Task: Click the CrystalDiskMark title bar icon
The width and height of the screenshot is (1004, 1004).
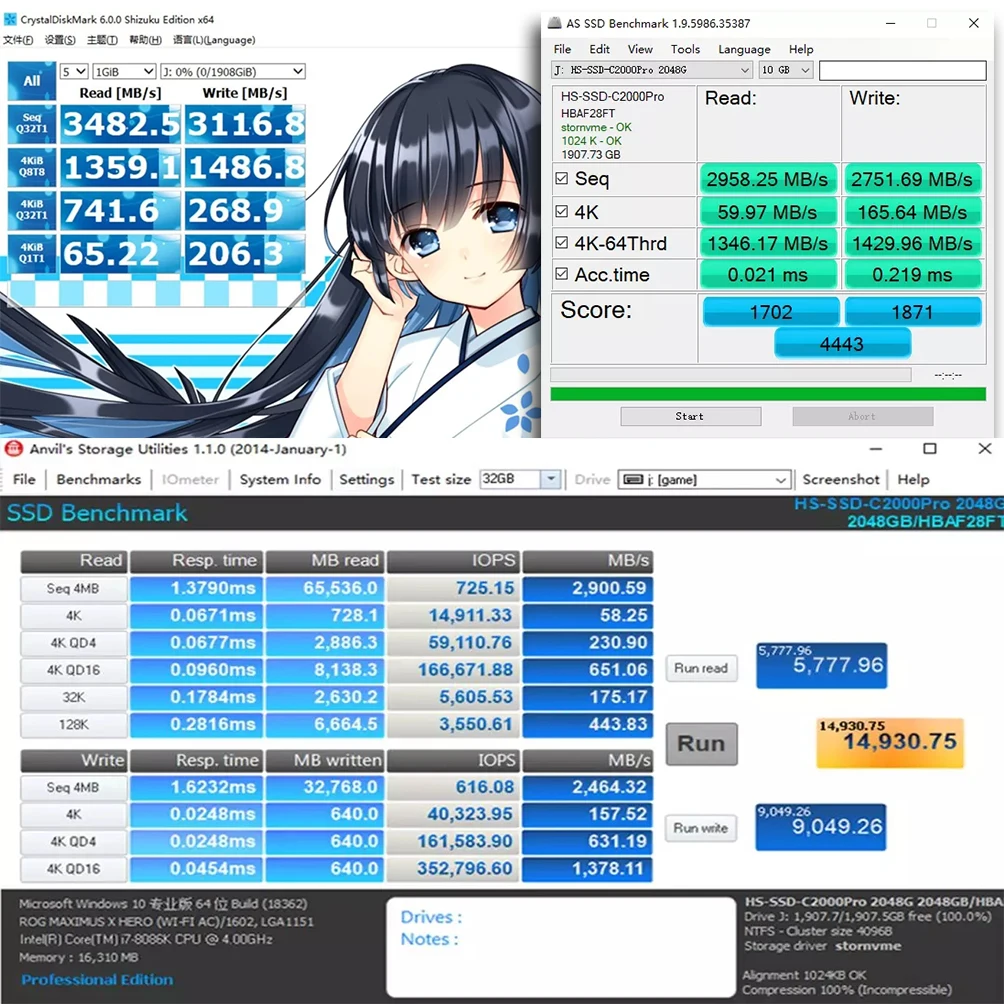Action: pyautogui.click(x=10, y=19)
